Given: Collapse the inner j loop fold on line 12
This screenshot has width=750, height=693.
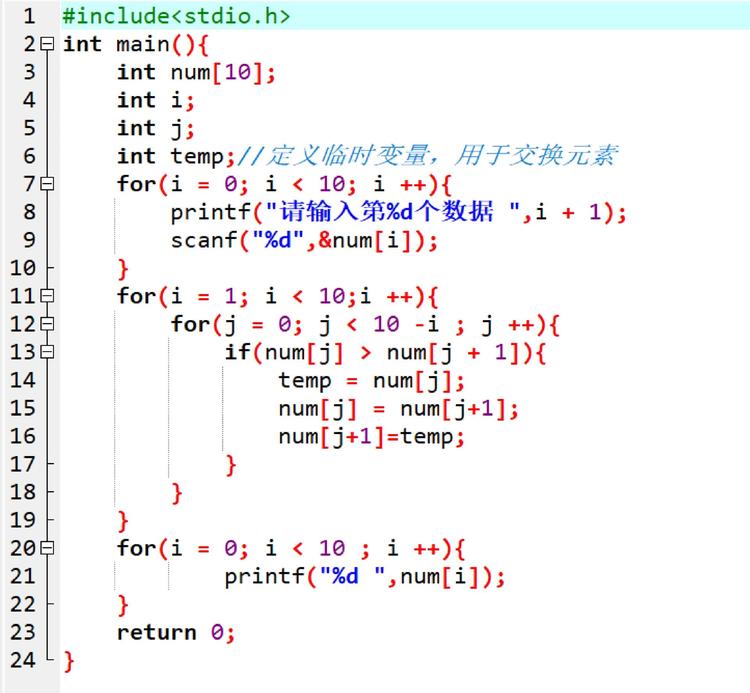Looking at the screenshot, I should coord(47,324).
